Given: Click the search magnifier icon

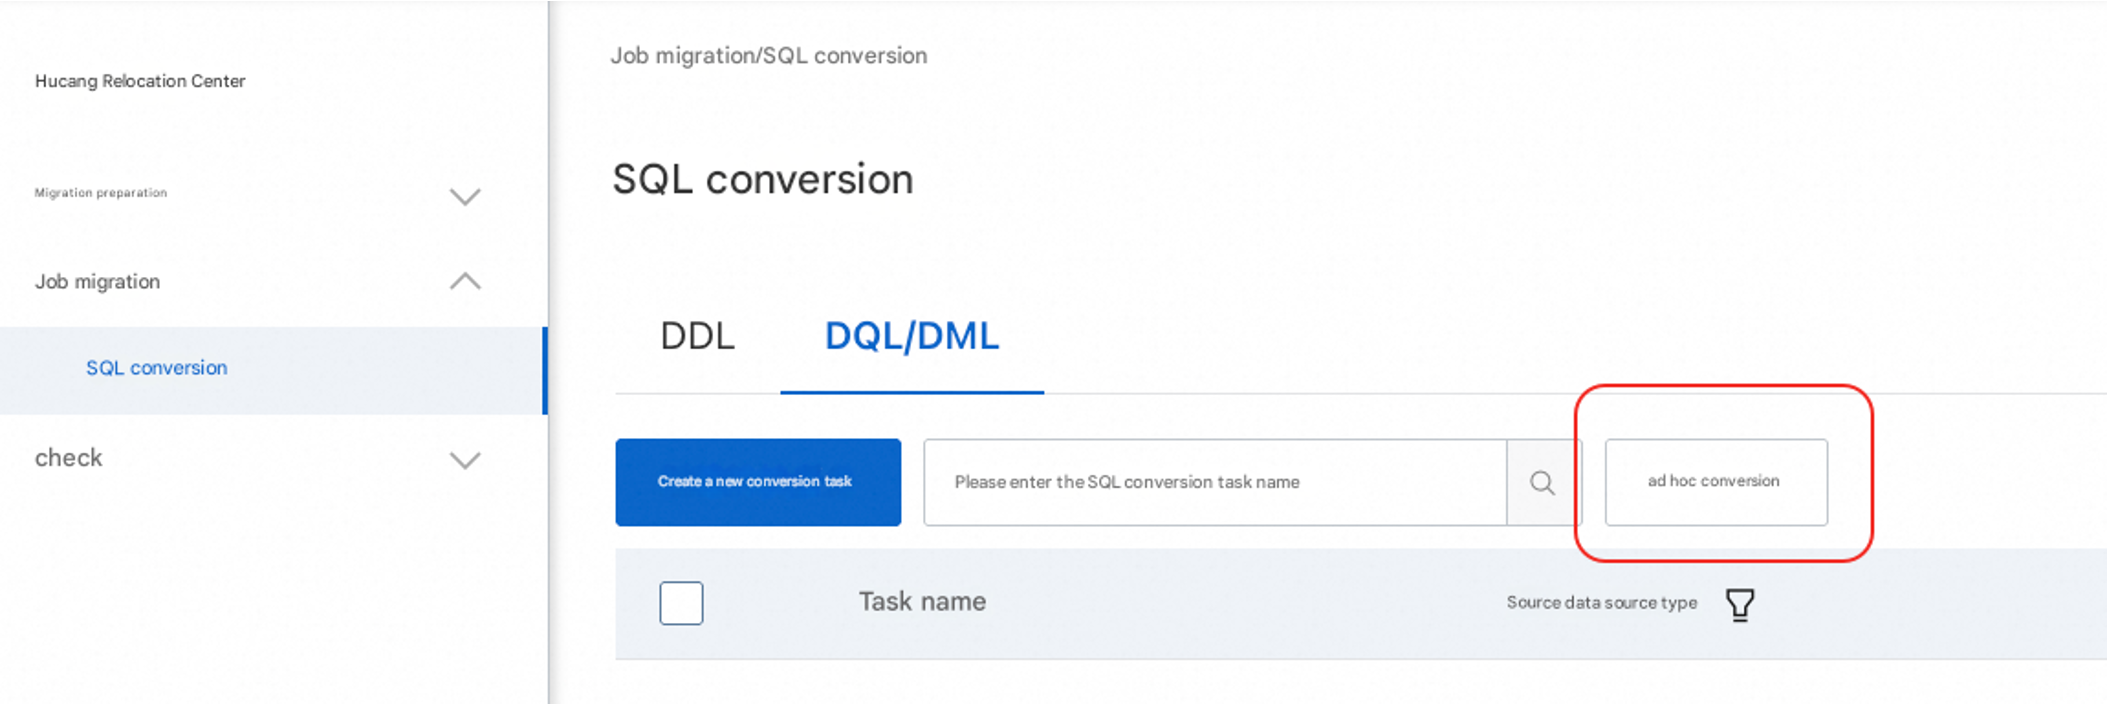Looking at the screenshot, I should tap(1542, 483).
